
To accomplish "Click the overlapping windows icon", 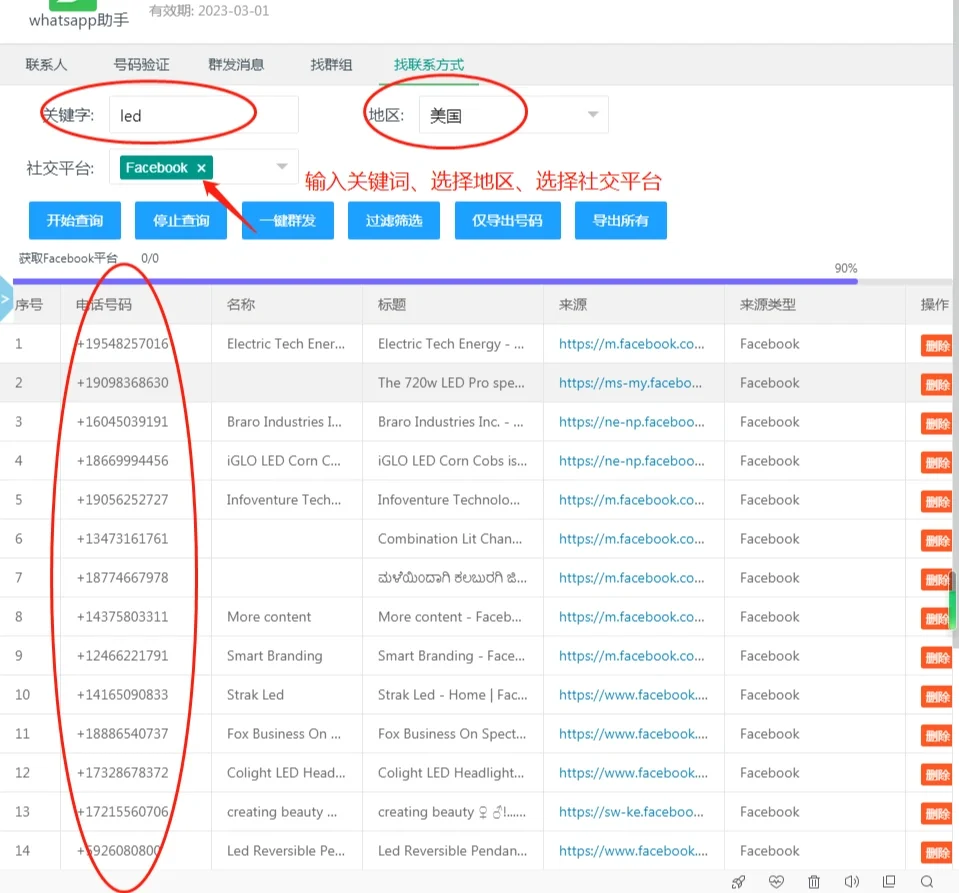I will coord(889,881).
